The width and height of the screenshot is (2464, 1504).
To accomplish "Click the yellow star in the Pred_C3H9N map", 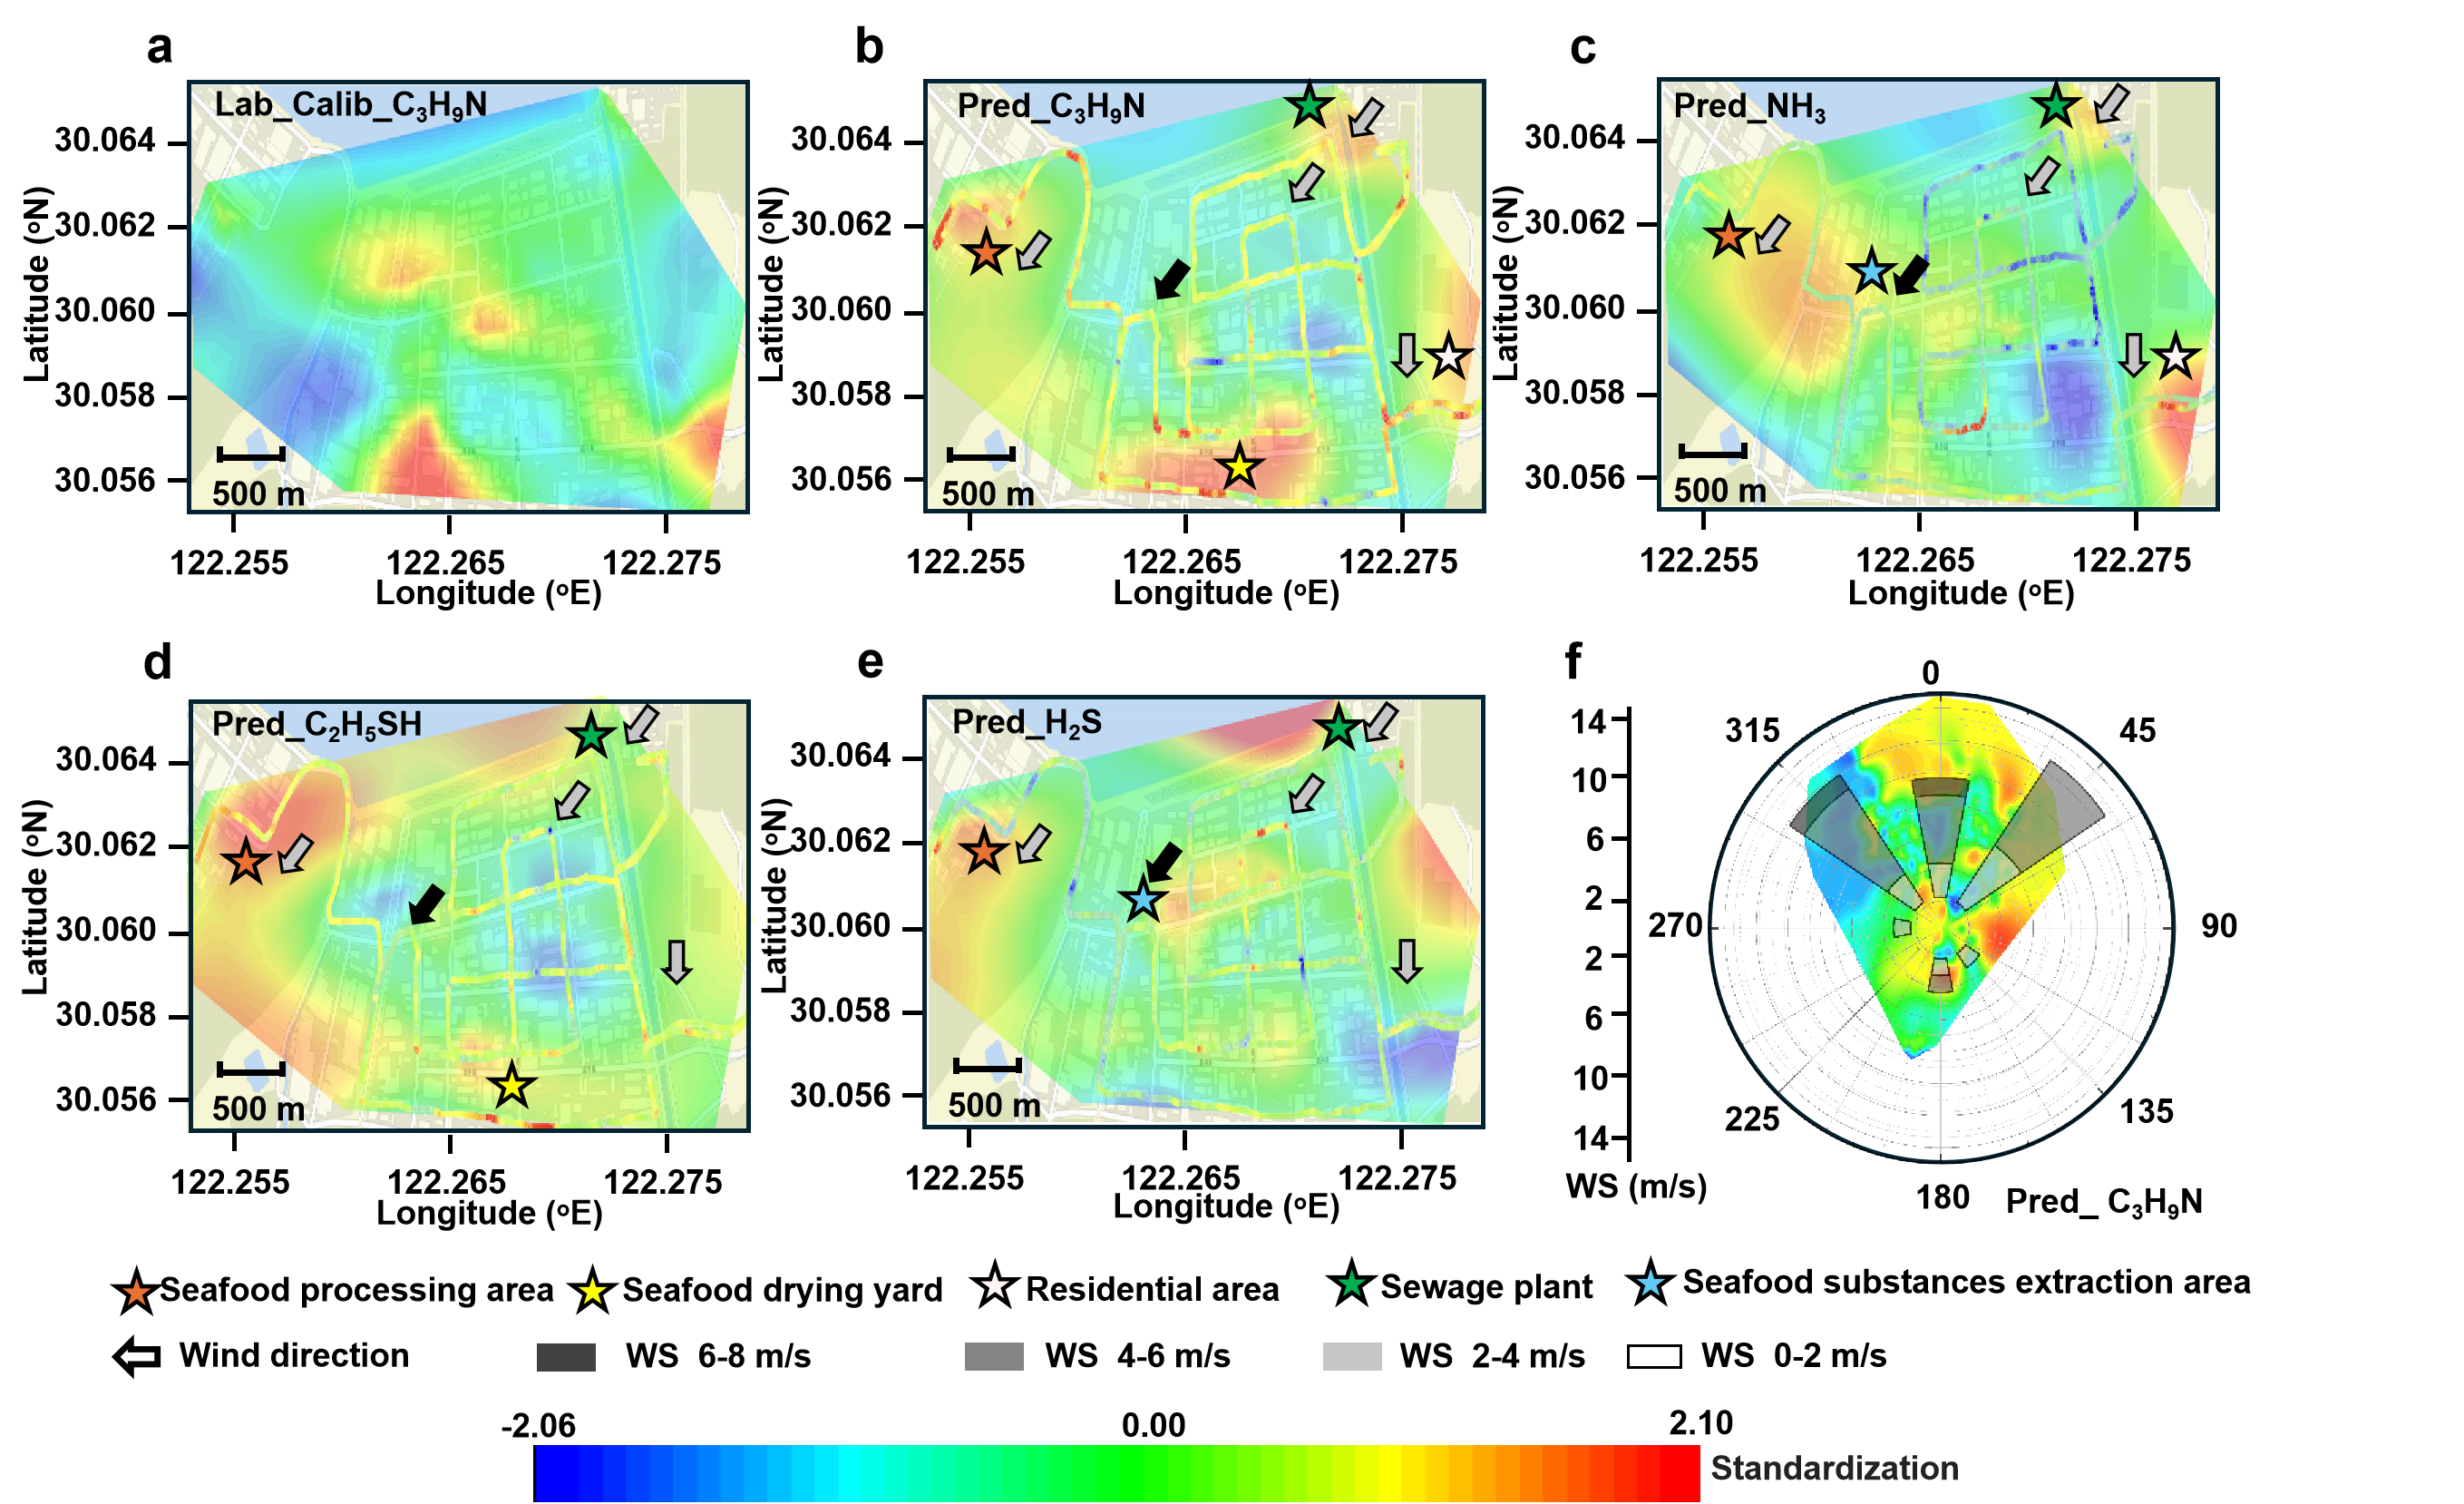I will pyautogui.click(x=1240, y=466).
